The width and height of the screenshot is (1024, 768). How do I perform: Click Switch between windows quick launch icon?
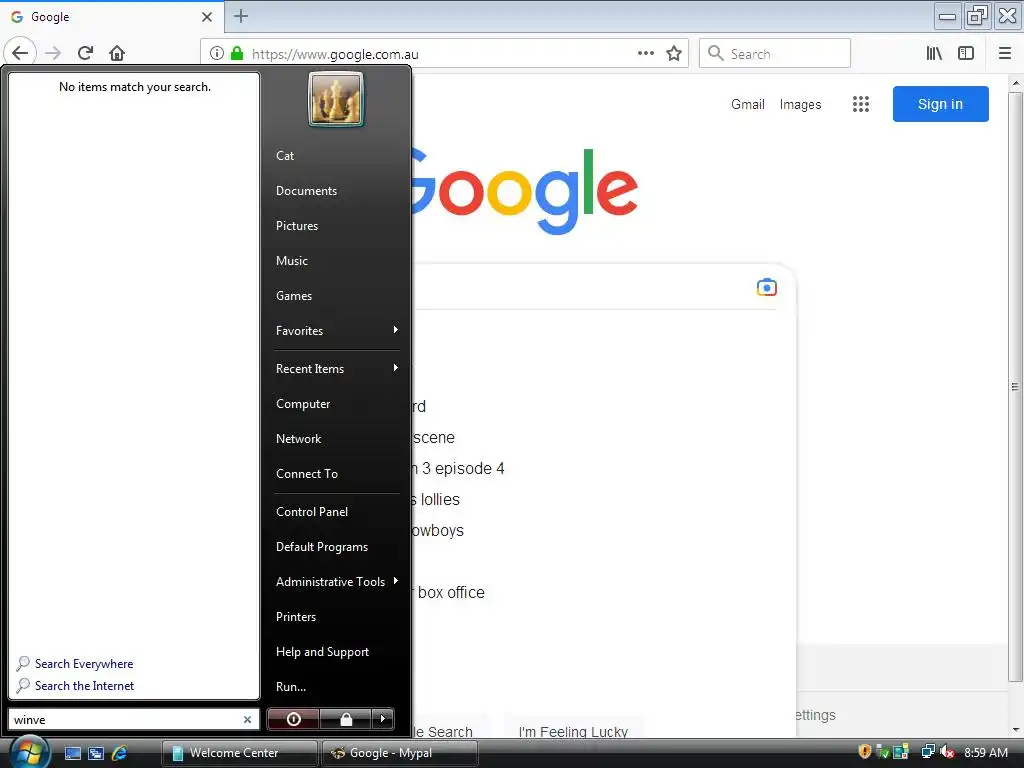coord(96,753)
